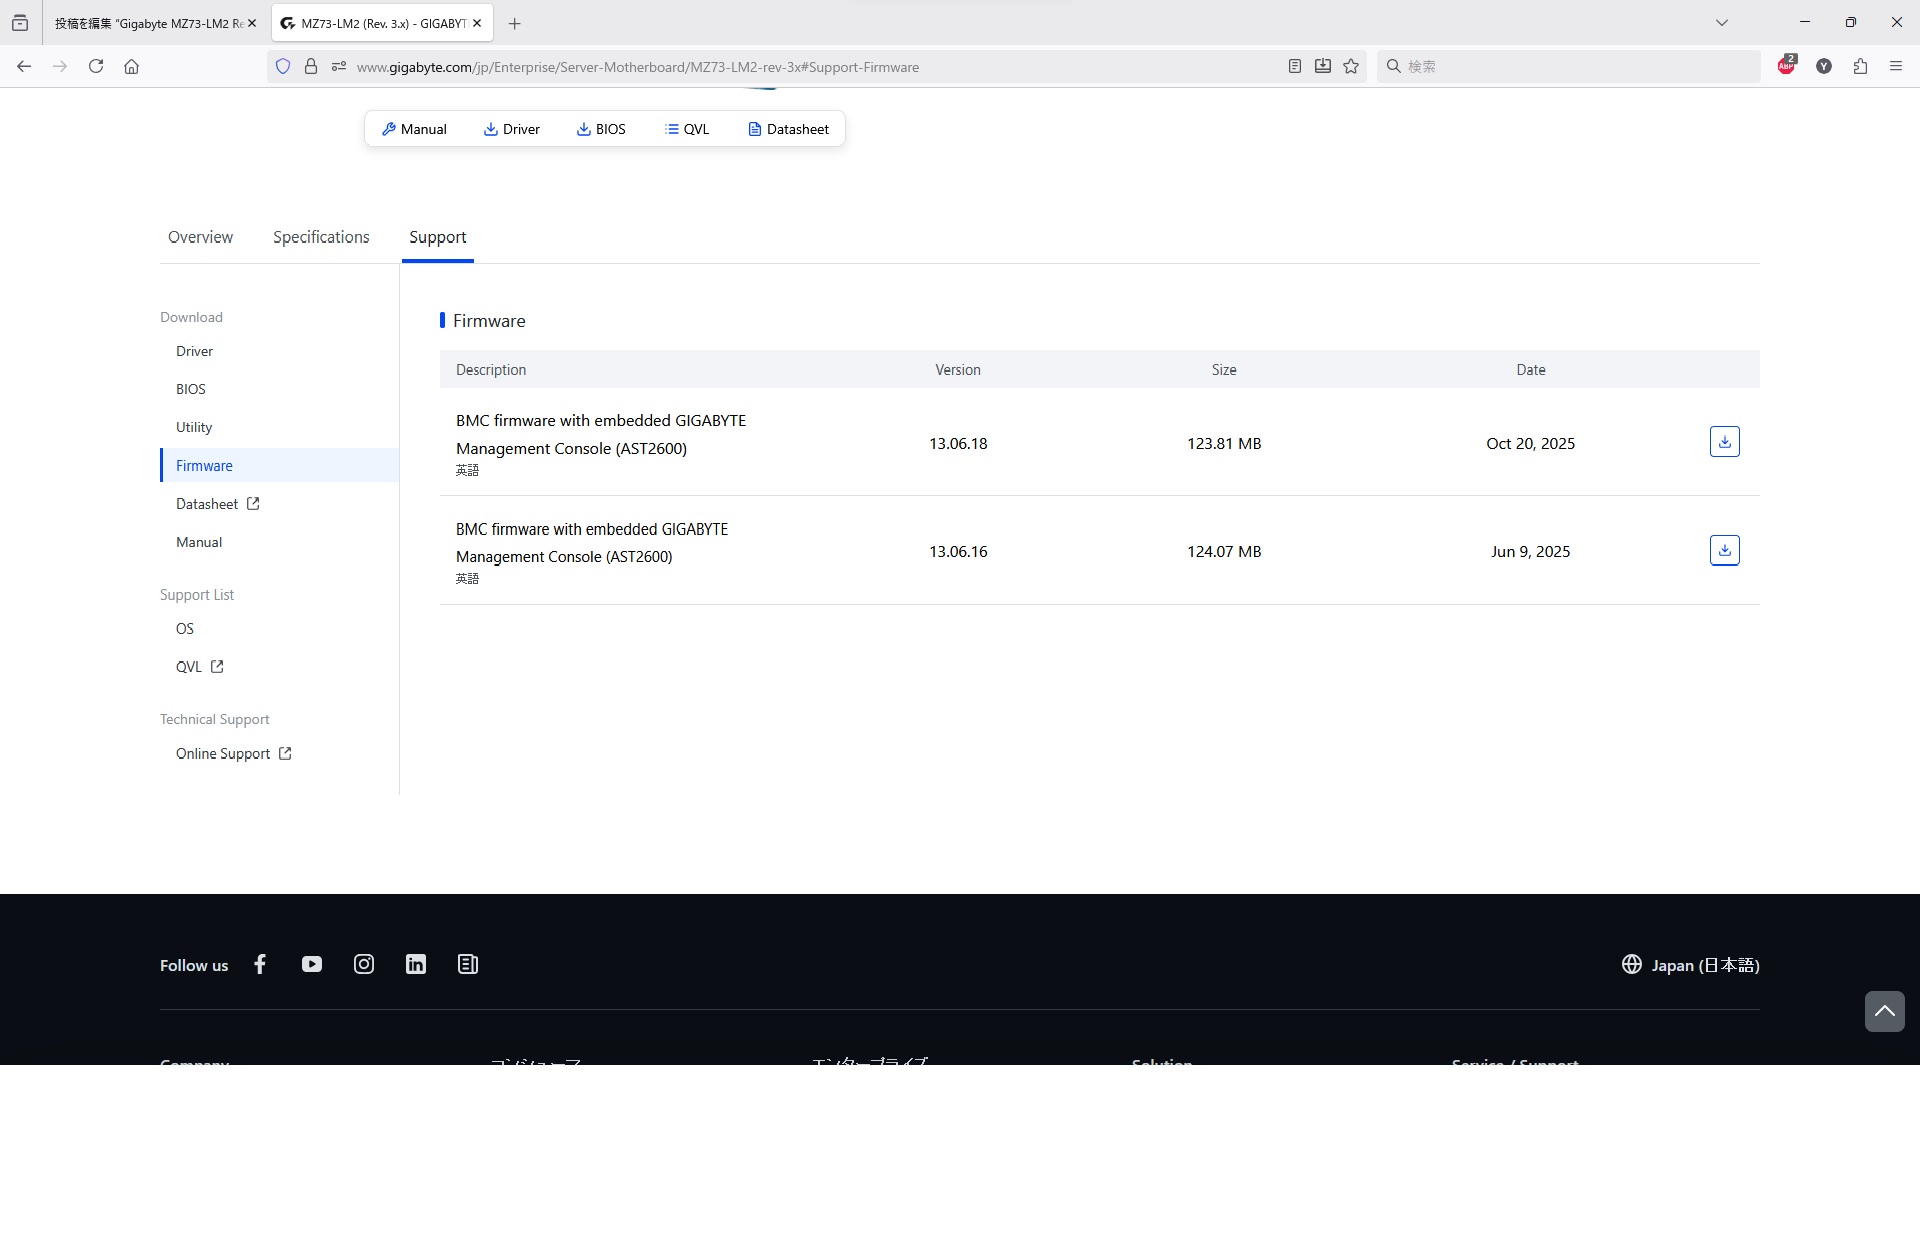Open the browser extensions menu

pos(1860,66)
